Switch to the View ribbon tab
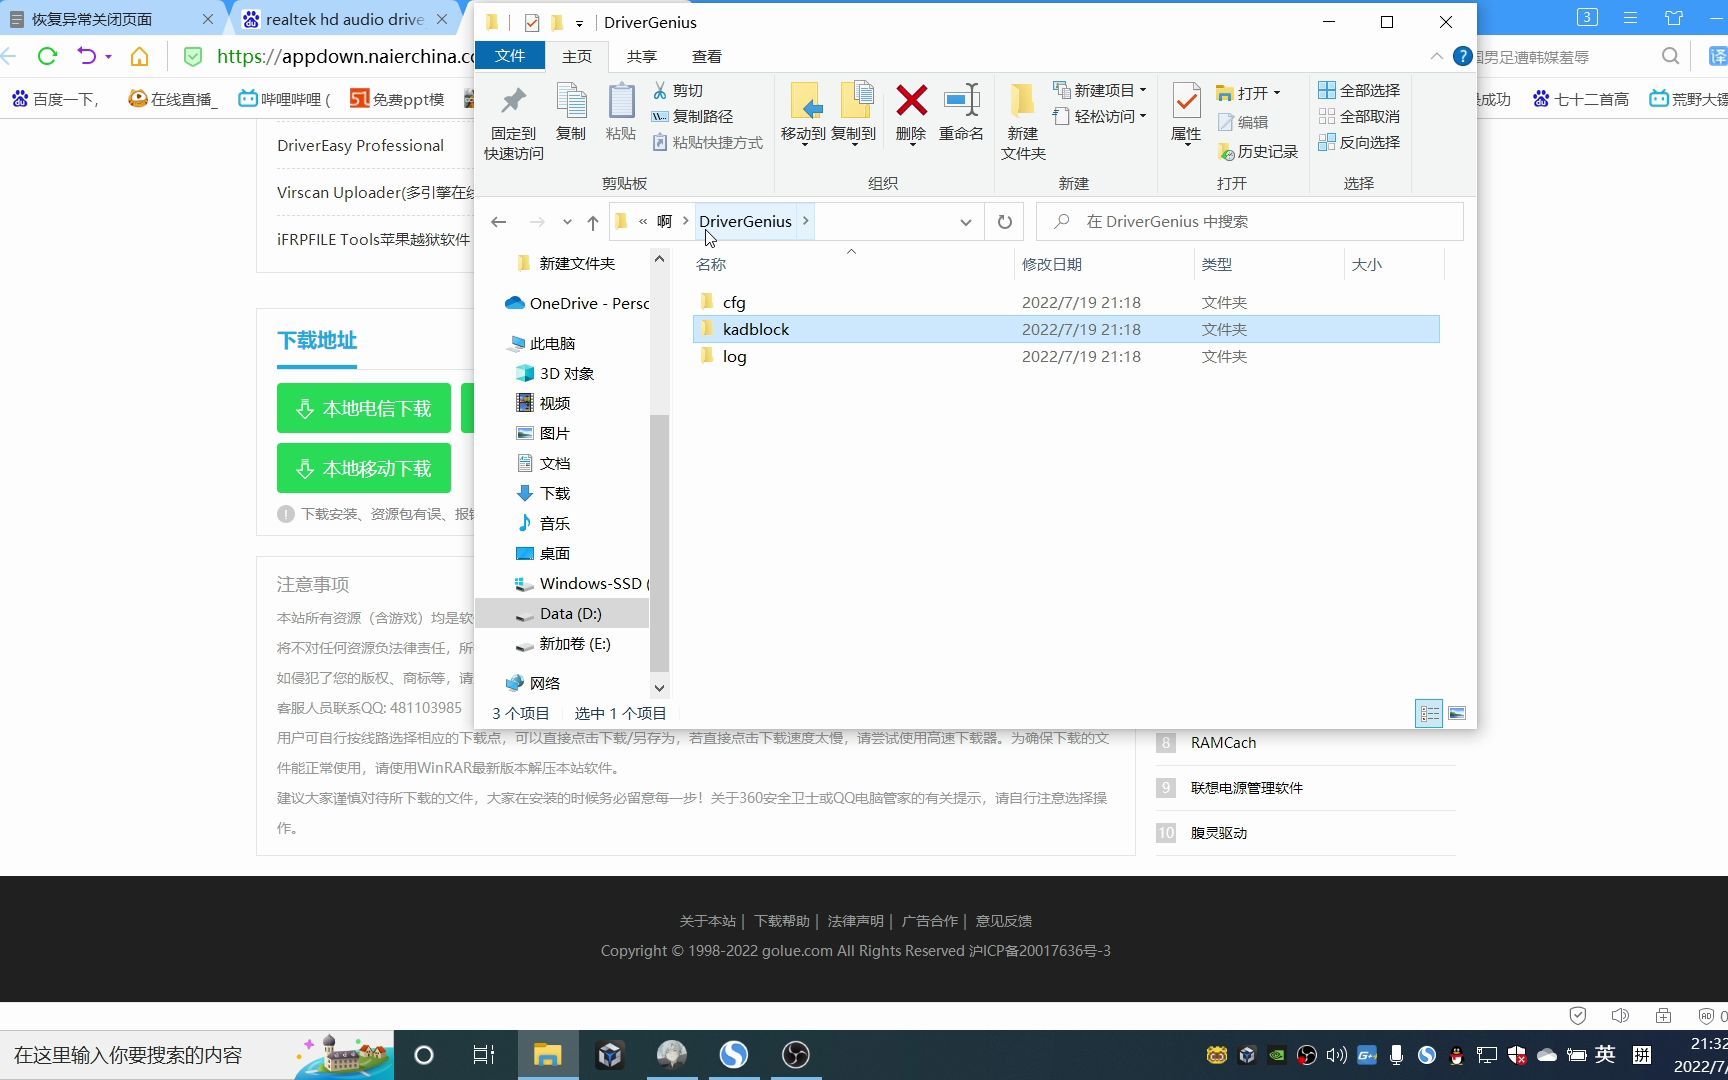Image resolution: width=1728 pixels, height=1080 pixels. 707,57
